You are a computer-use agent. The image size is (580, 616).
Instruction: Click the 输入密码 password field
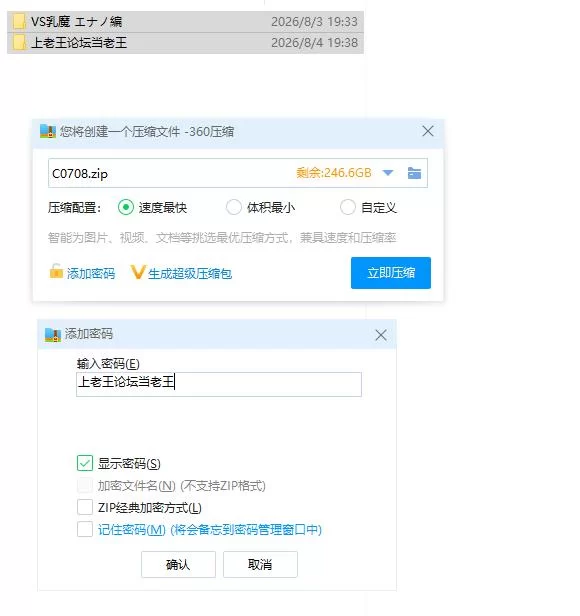219,384
